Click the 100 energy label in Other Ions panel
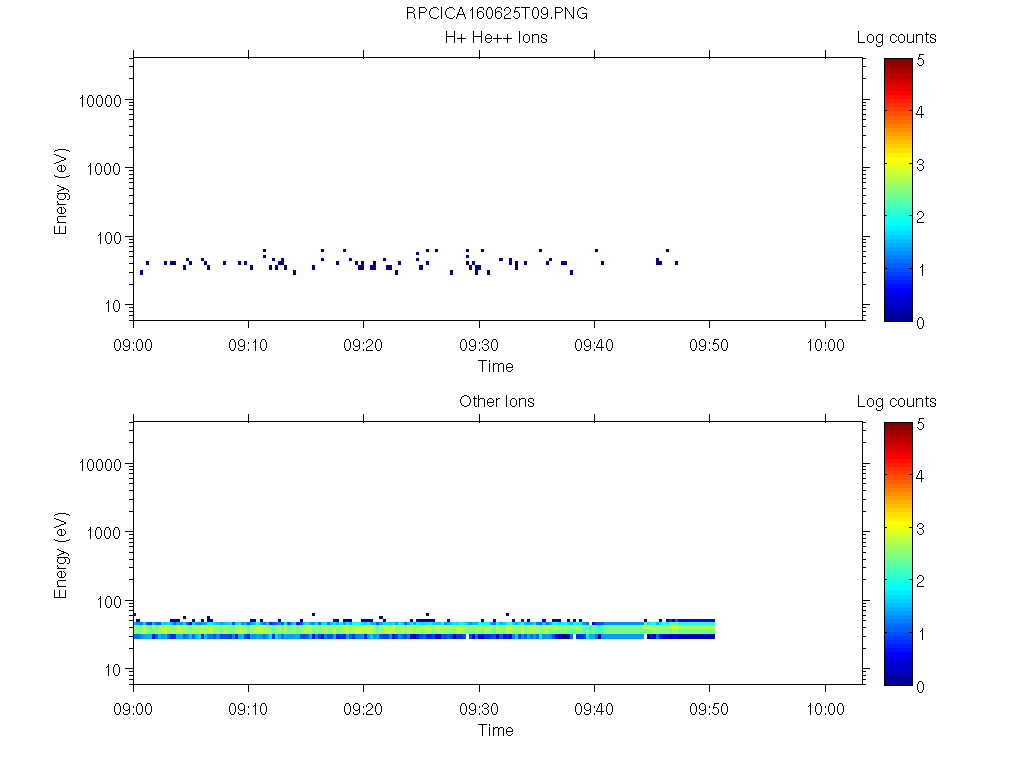The height and width of the screenshot is (768, 1024). [109, 602]
